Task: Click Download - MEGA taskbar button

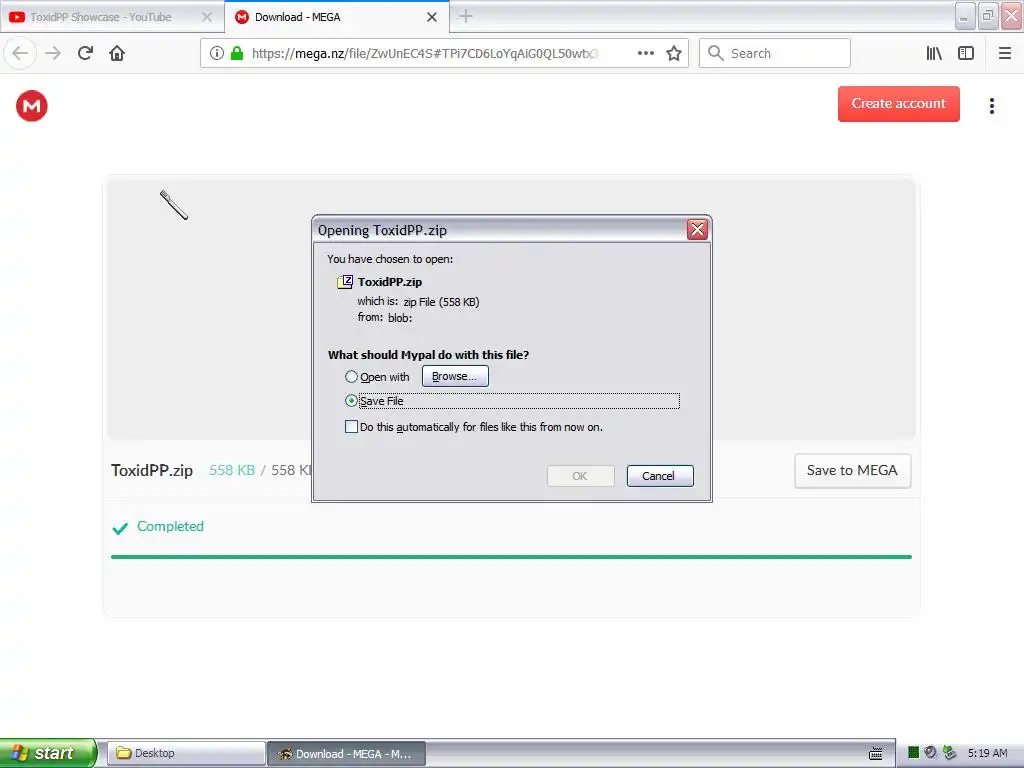Action: click(x=347, y=753)
